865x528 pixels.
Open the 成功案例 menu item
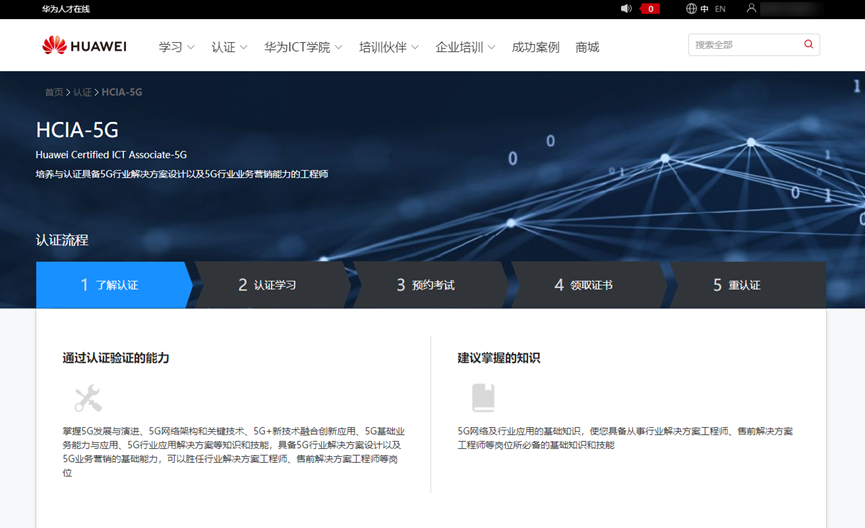click(x=536, y=47)
